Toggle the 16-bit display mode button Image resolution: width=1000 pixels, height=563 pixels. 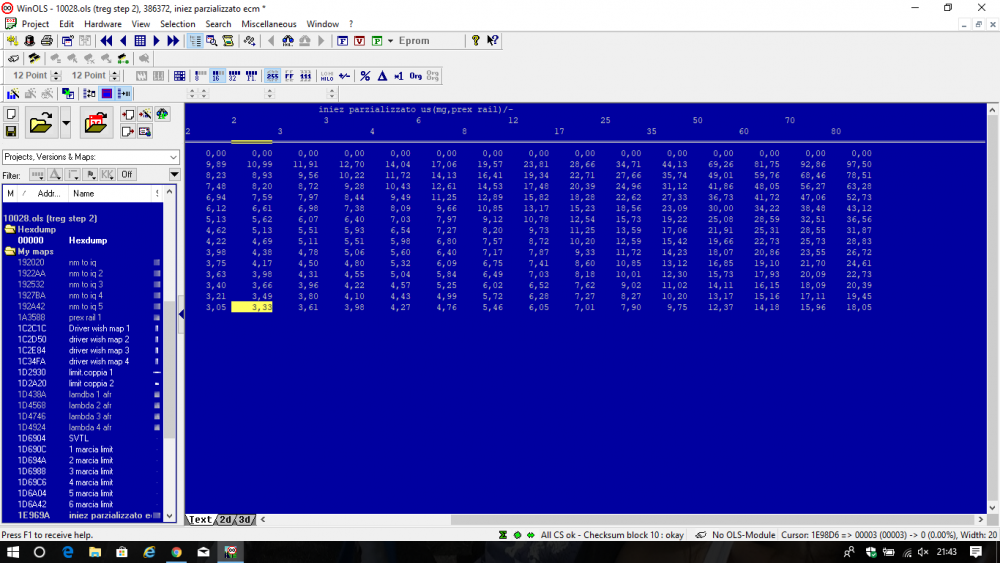217,76
